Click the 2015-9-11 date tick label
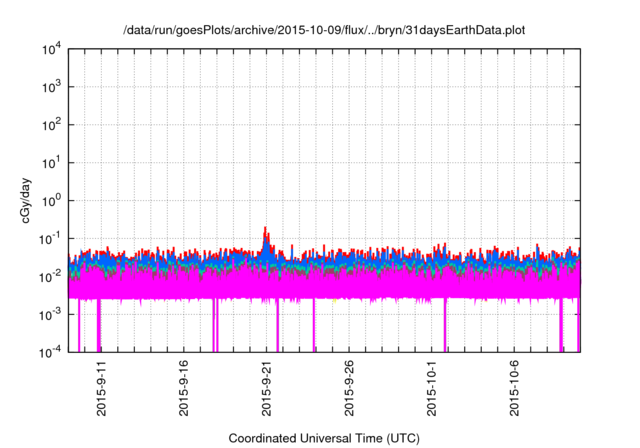Viewport: 640px width, 448px height. pos(101,388)
